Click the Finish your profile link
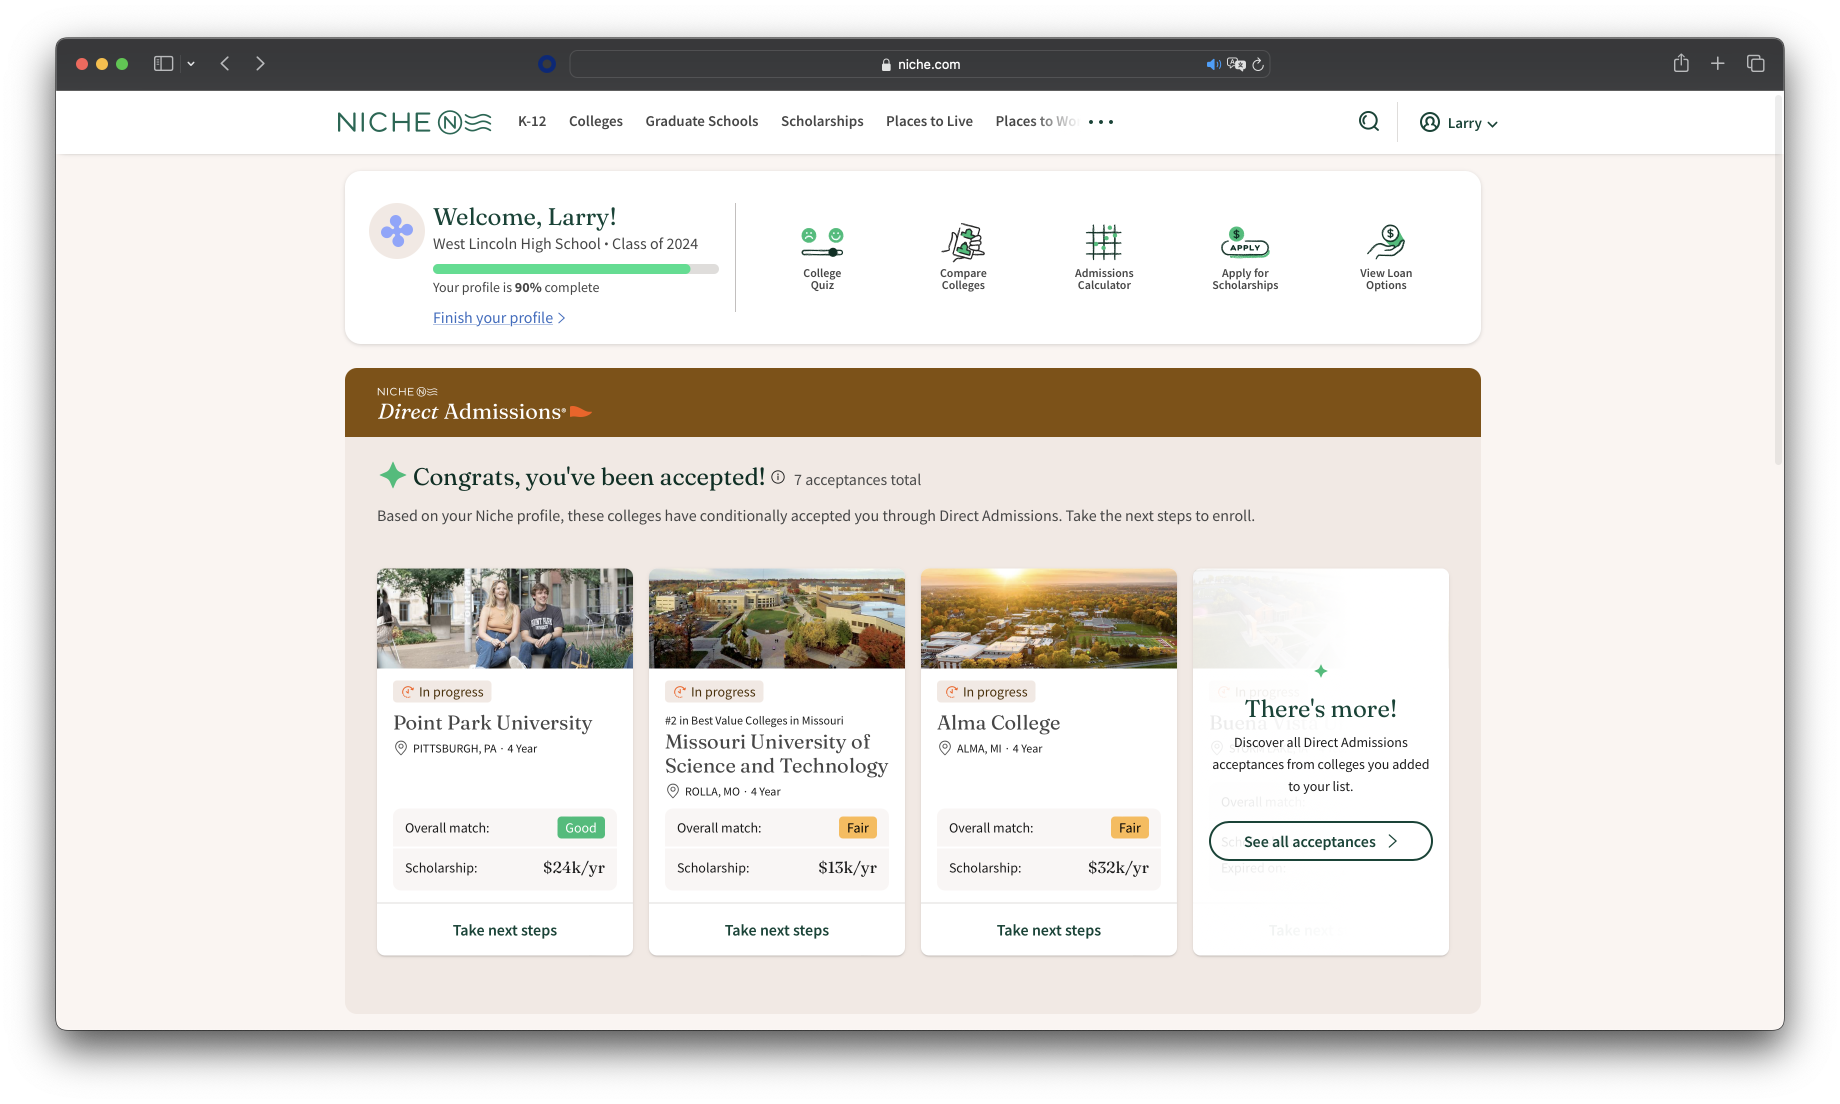This screenshot has height=1104, width=1840. coord(499,317)
